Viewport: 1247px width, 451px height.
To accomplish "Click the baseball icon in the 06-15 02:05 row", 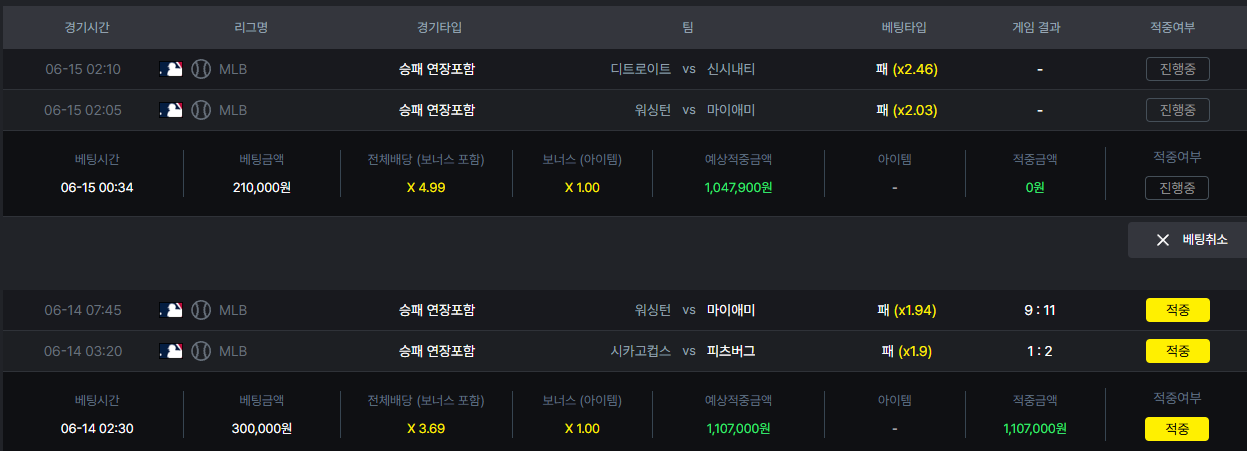I will [201, 110].
